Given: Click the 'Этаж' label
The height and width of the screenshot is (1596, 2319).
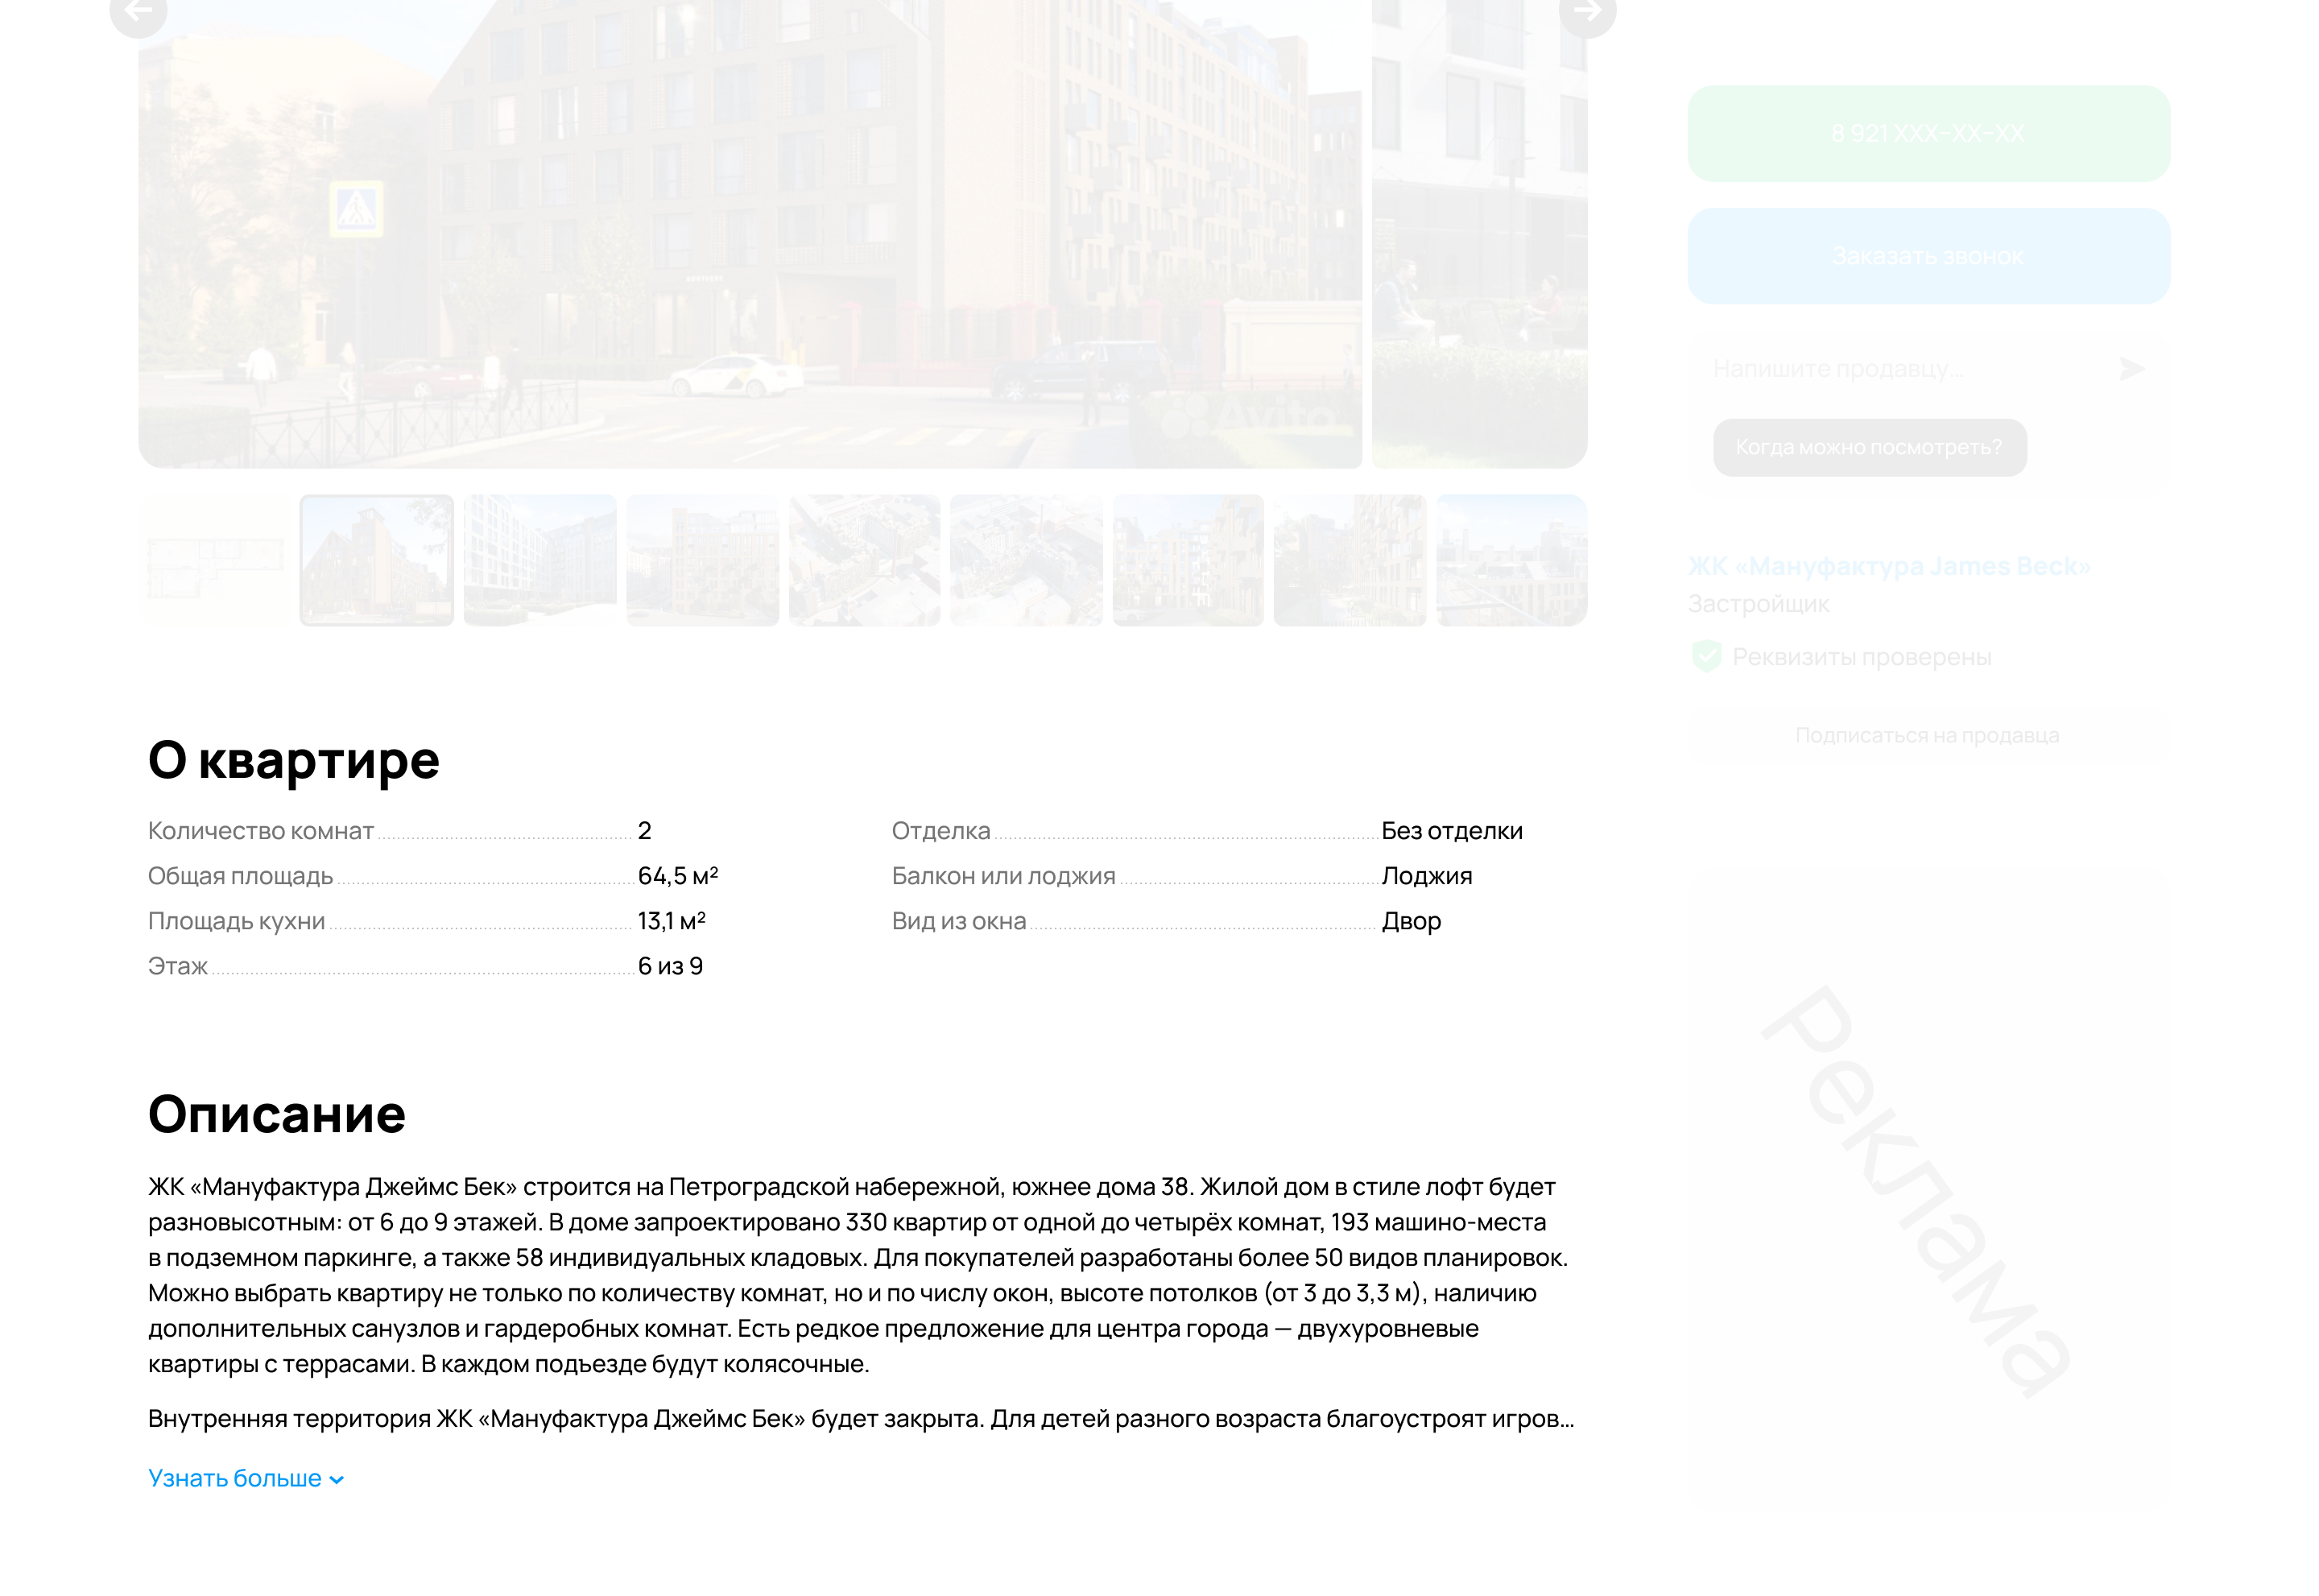Looking at the screenshot, I should tap(178, 966).
